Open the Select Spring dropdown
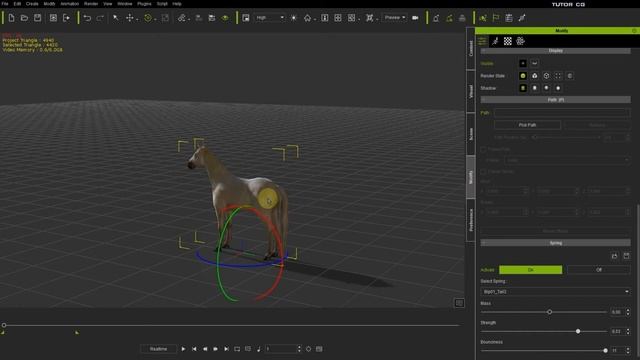This screenshot has width=640, height=360. [556, 292]
